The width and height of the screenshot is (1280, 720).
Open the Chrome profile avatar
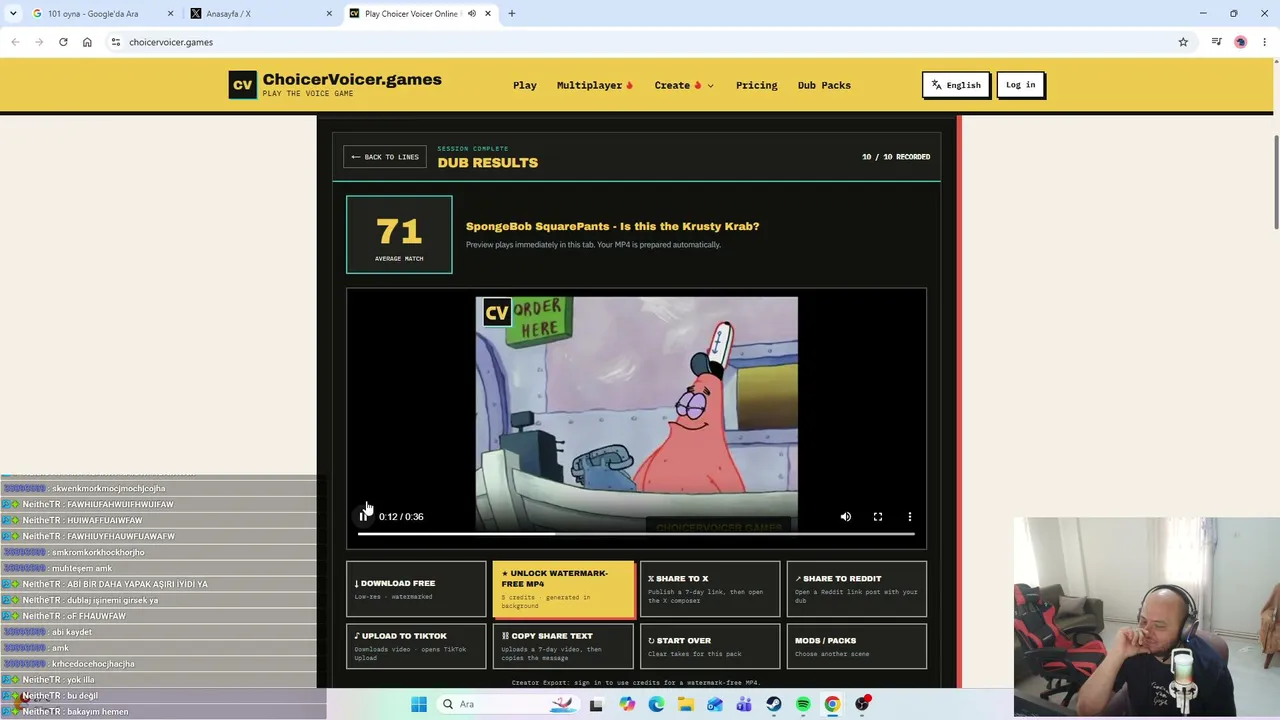coord(1241,42)
